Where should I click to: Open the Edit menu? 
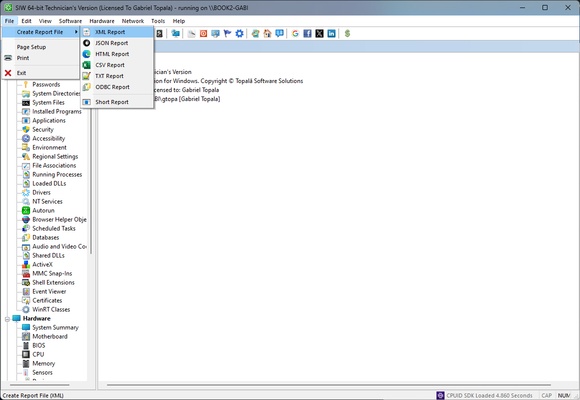click(26, 21)
